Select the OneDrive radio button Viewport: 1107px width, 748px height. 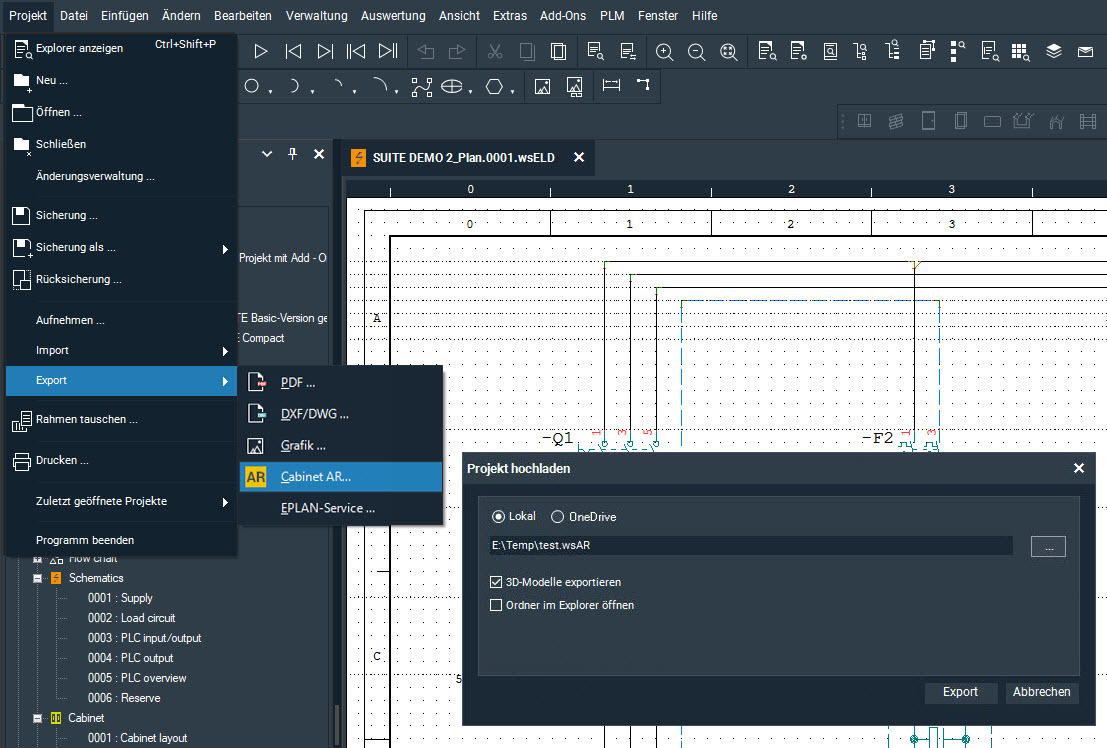558,516
